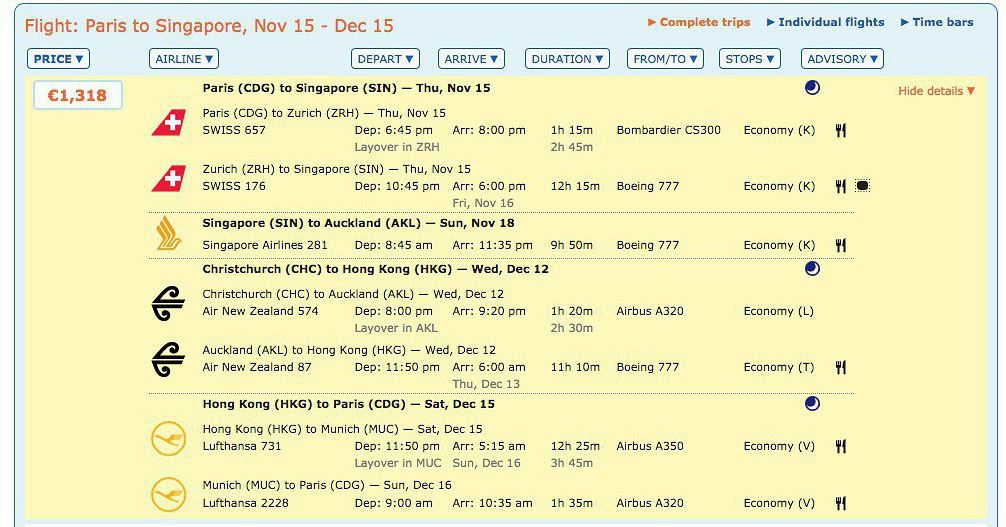The image size is (1006, 527).
Task: Switch to Time bars view
Action: 937,22
